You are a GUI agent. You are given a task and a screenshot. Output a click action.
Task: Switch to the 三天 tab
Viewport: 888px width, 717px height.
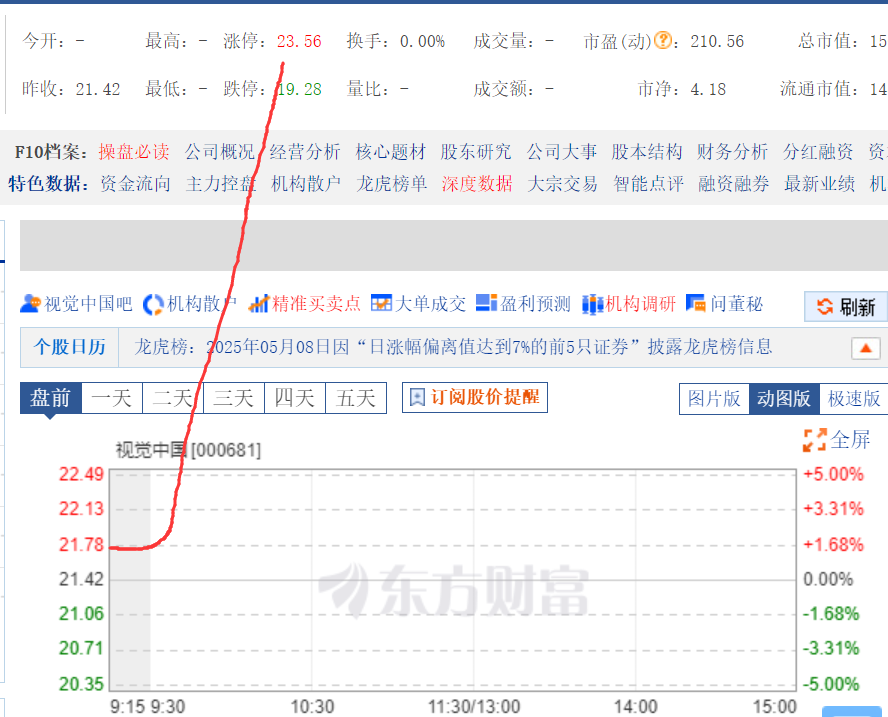coord(233,398)
